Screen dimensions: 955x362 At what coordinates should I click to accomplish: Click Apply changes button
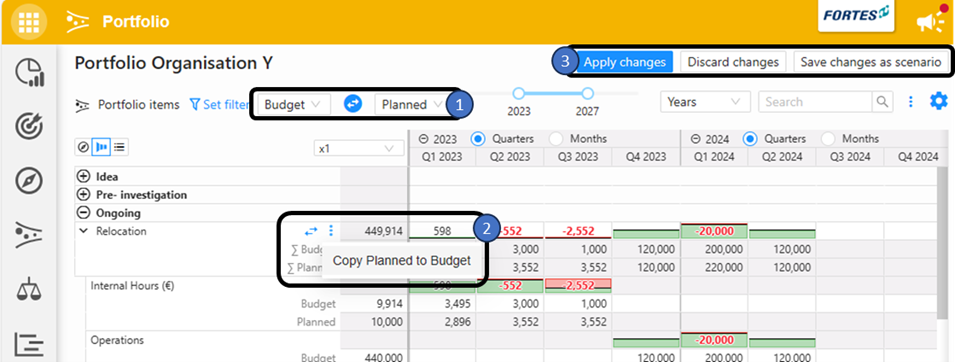(624, 62)
